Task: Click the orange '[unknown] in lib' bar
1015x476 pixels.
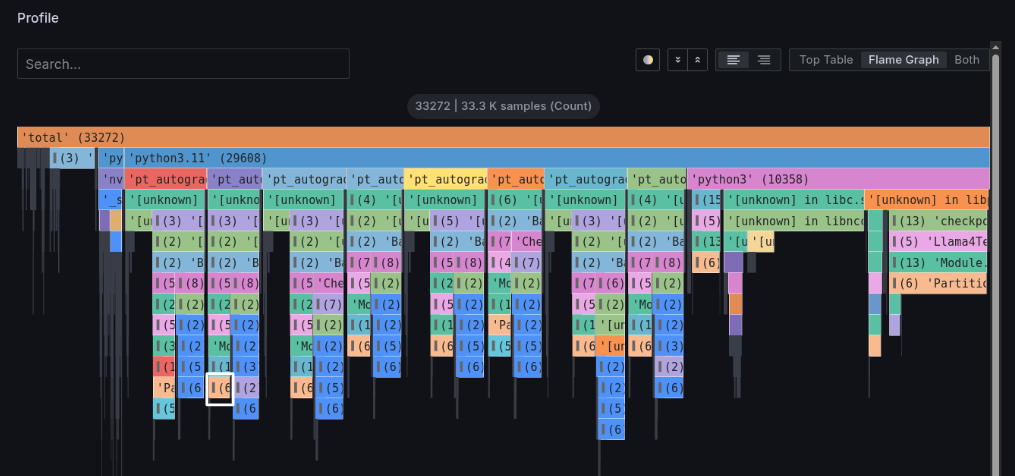Action: [927, 199]
